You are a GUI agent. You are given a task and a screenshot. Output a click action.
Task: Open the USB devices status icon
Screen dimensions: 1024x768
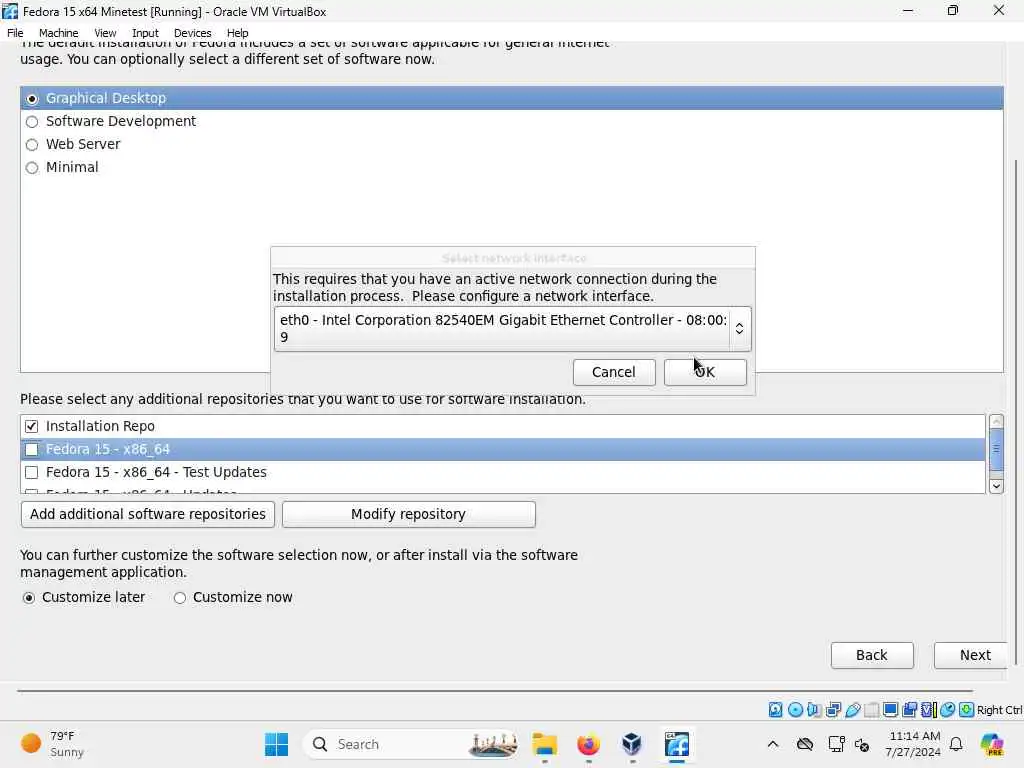(852, 710)
